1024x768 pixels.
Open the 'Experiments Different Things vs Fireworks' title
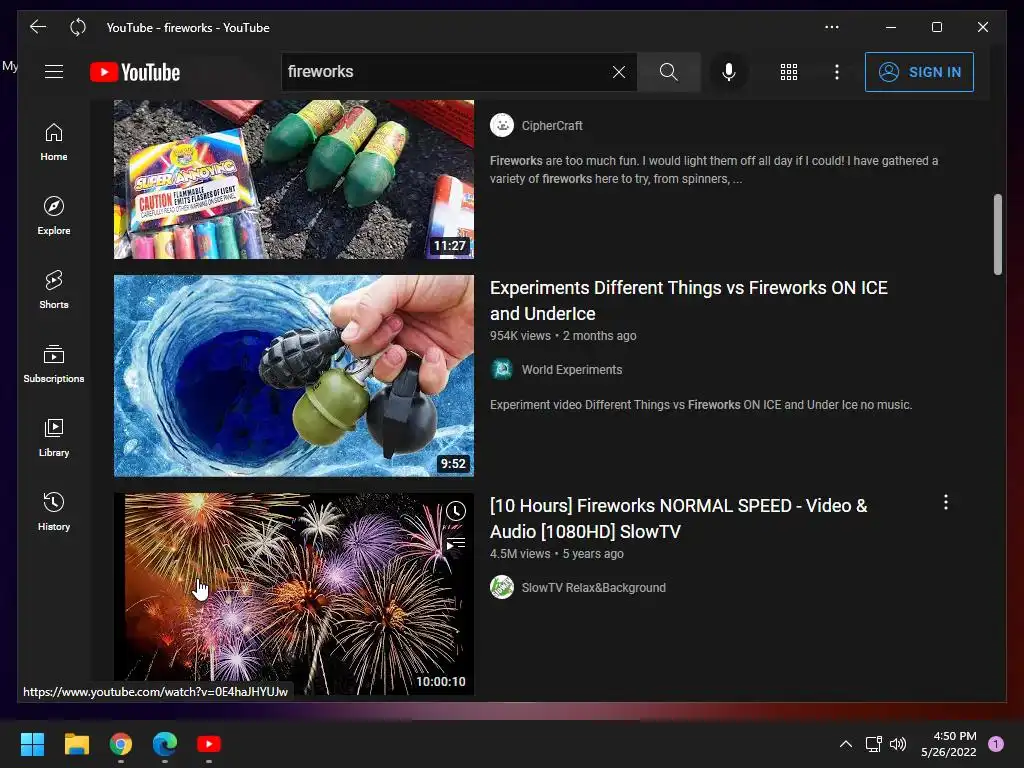tap(688, 300)
